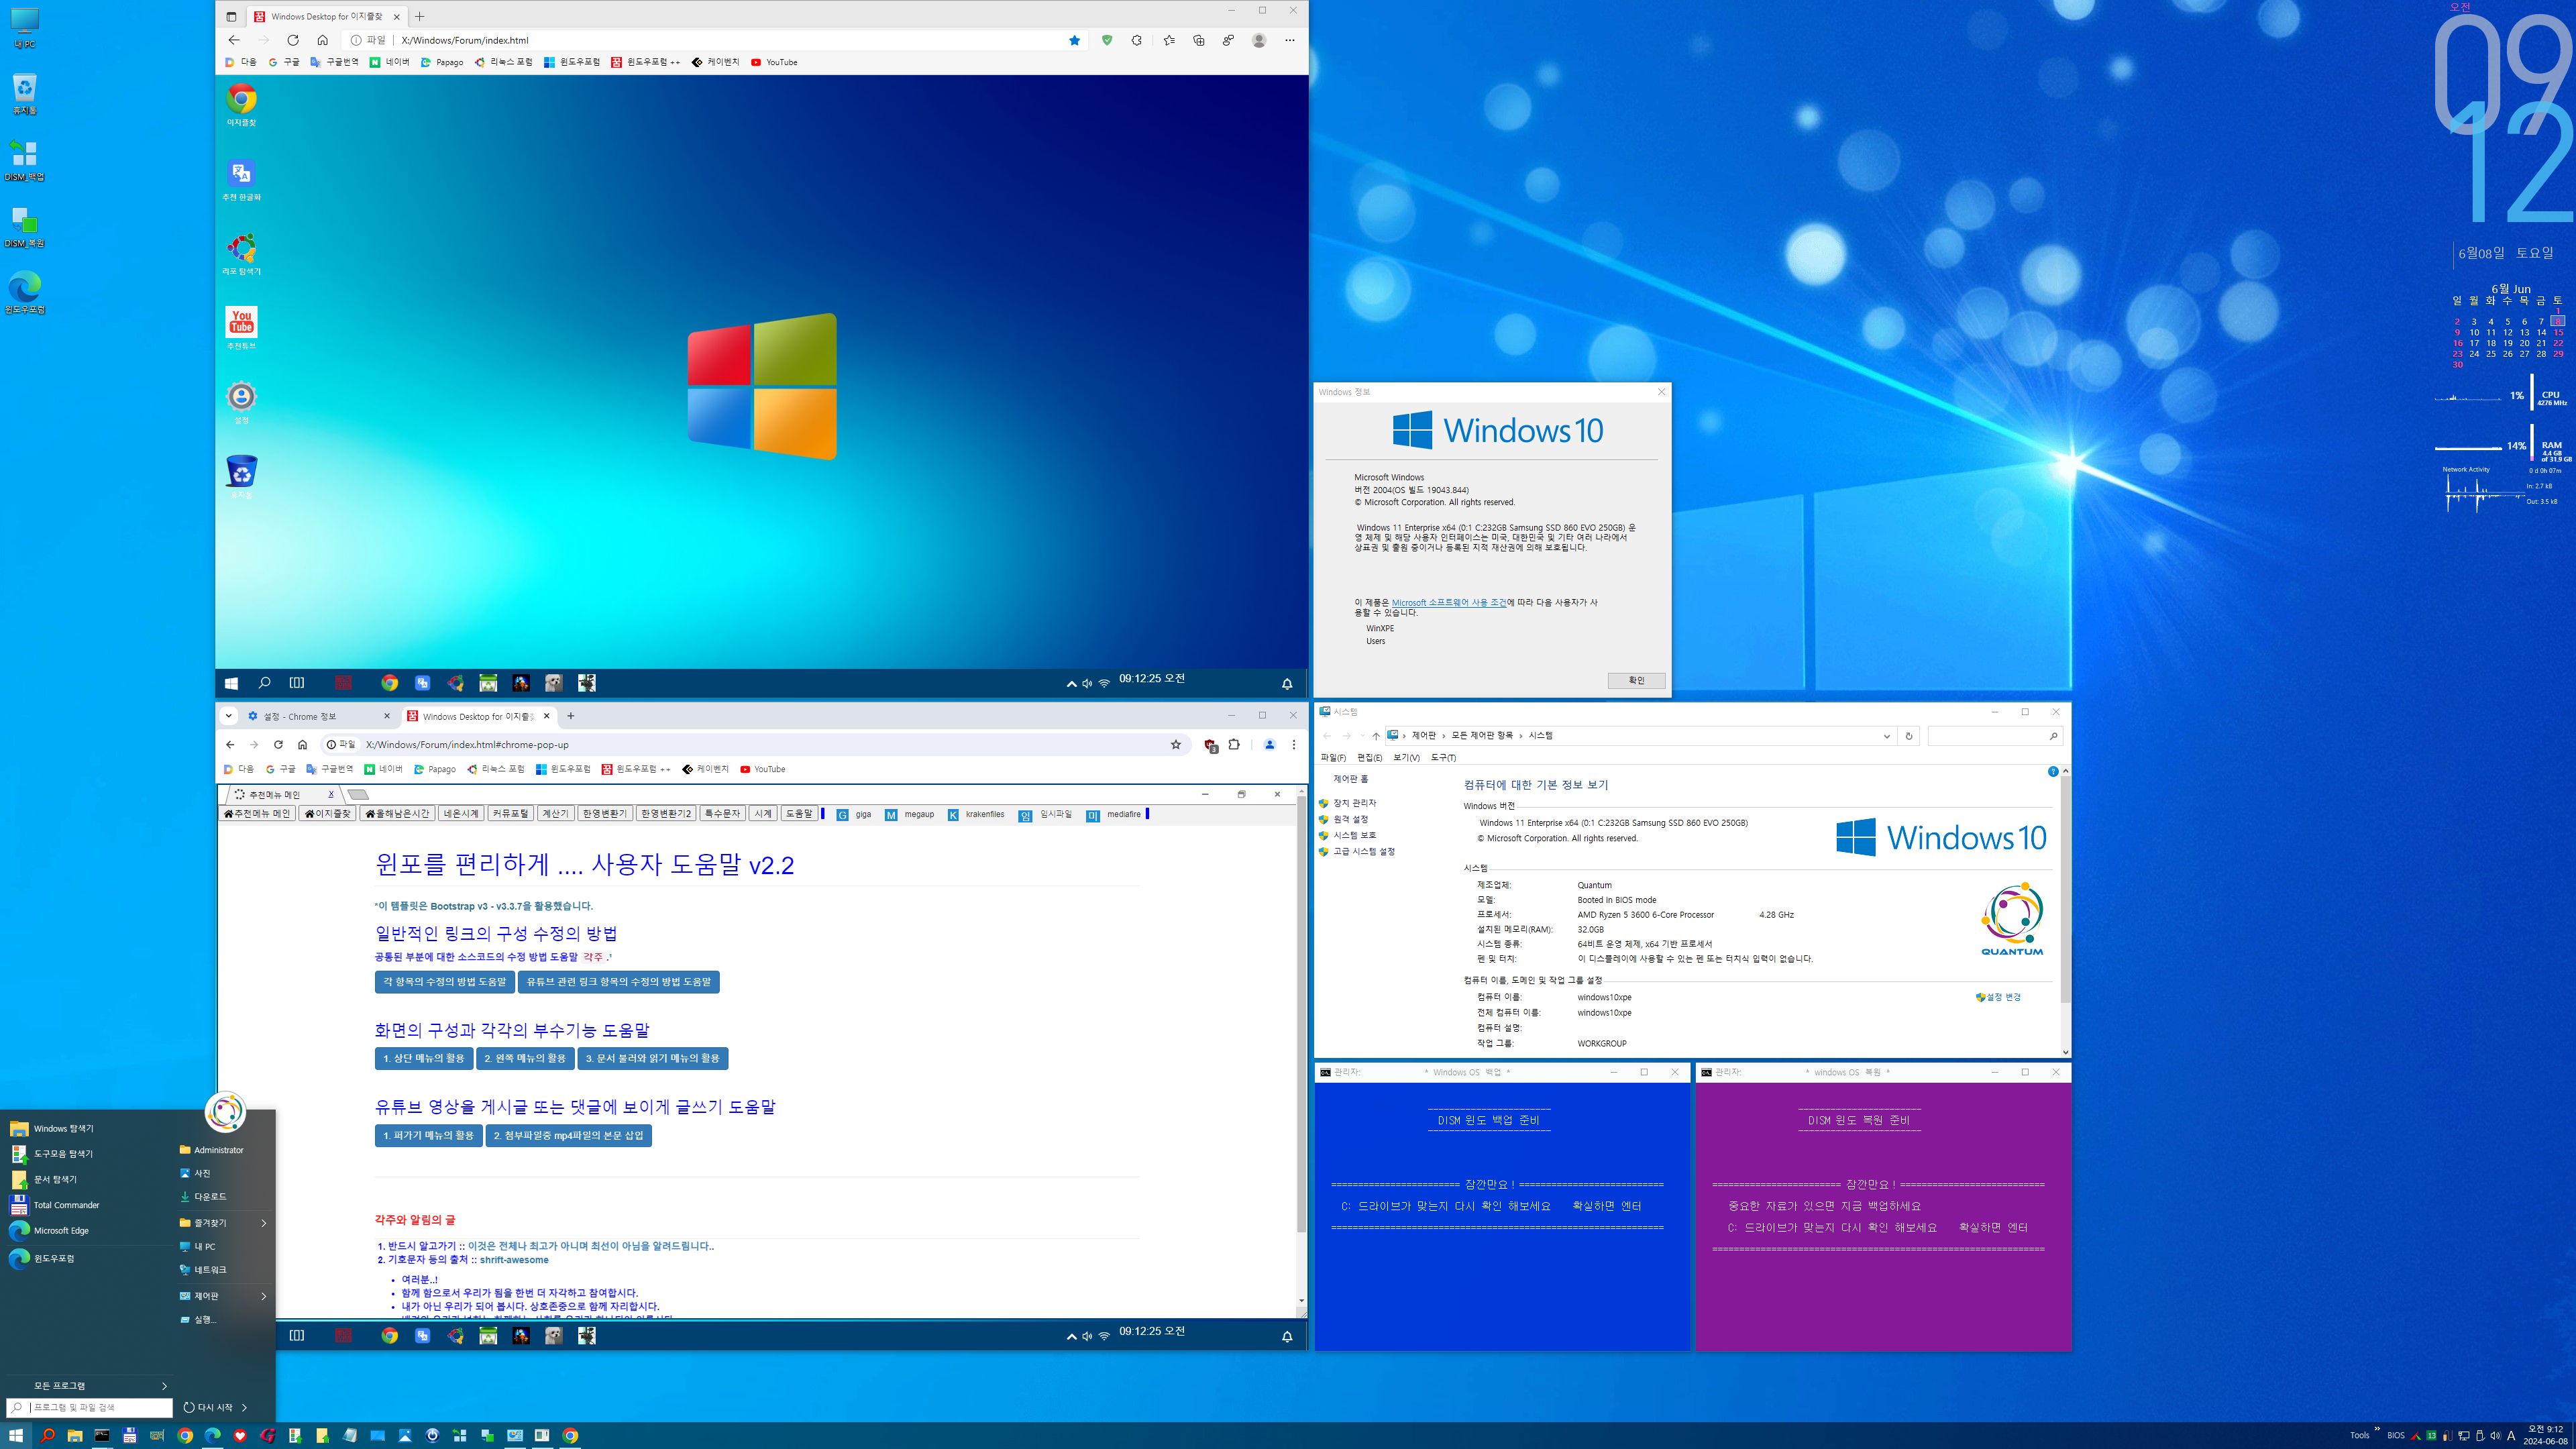This screenshot has width=2576, height=1449.
Task: Click the Windows Start button on the taskbar
Action: pyautogui.click(x=15, y=1435)
